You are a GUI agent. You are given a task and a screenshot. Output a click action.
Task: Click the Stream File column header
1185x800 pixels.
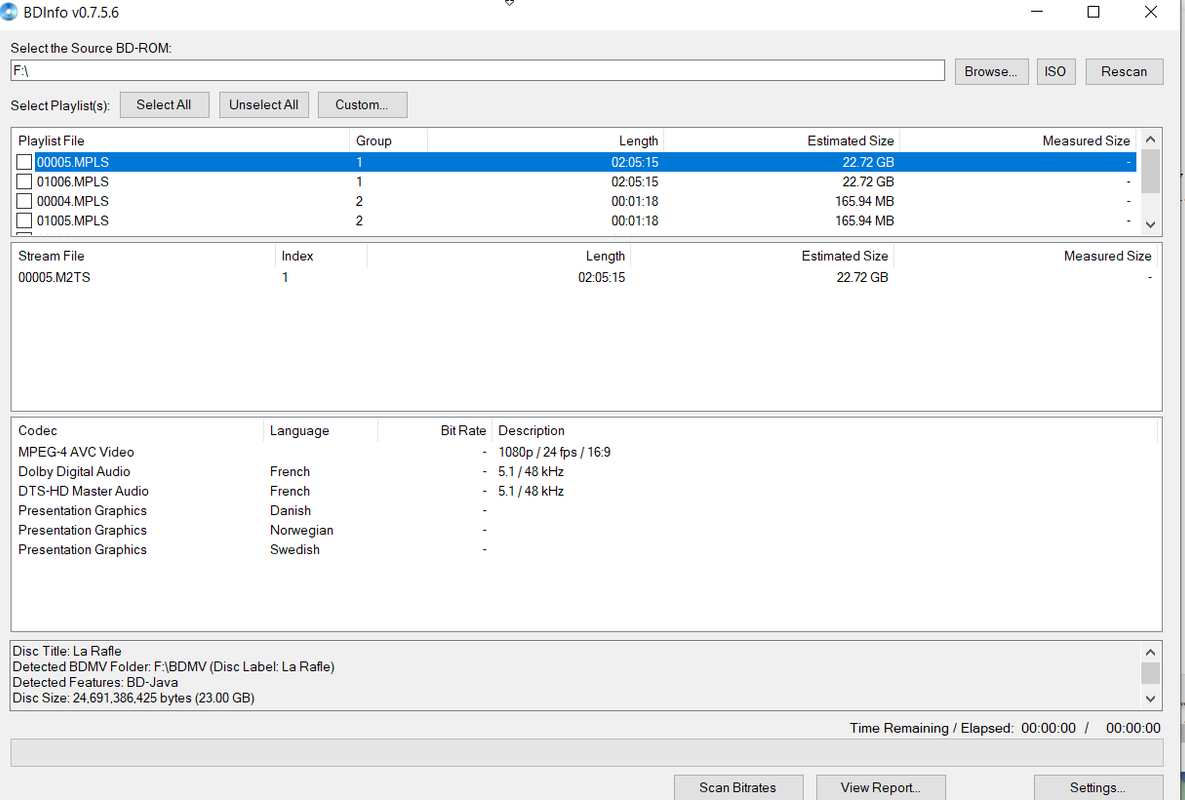pyautogui.click(x=144, y=256)
